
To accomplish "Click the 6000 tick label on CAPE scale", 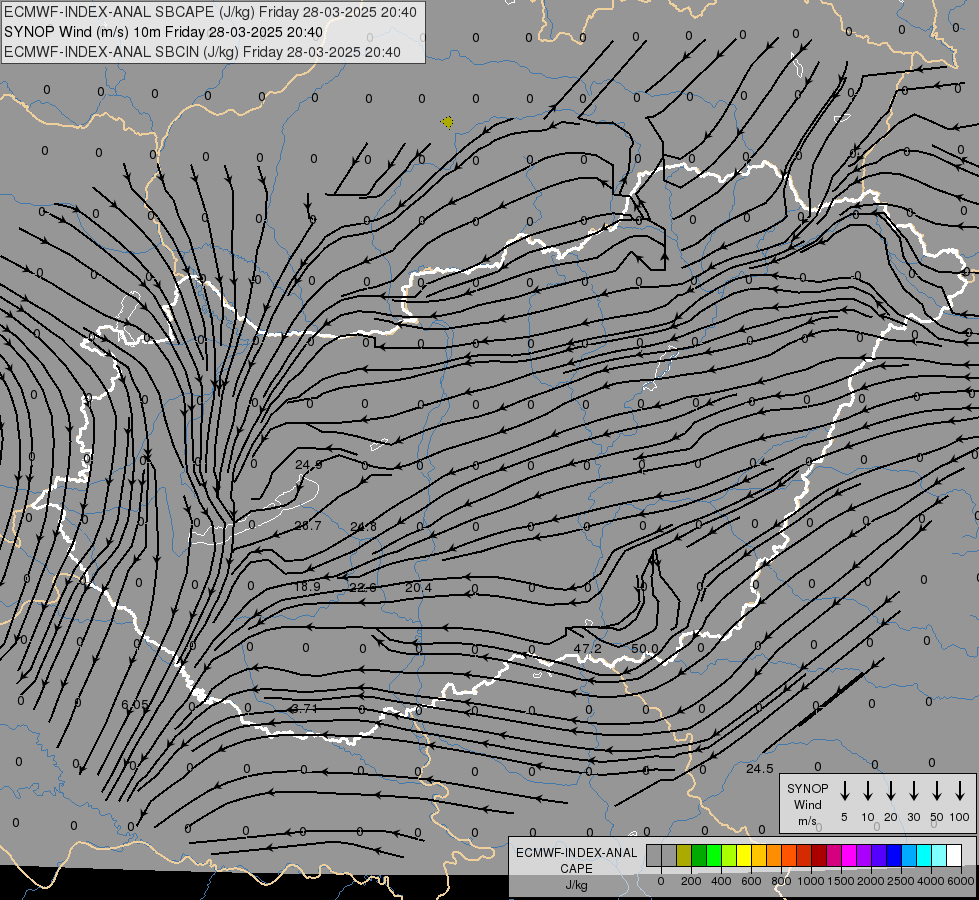I will 961,881.
